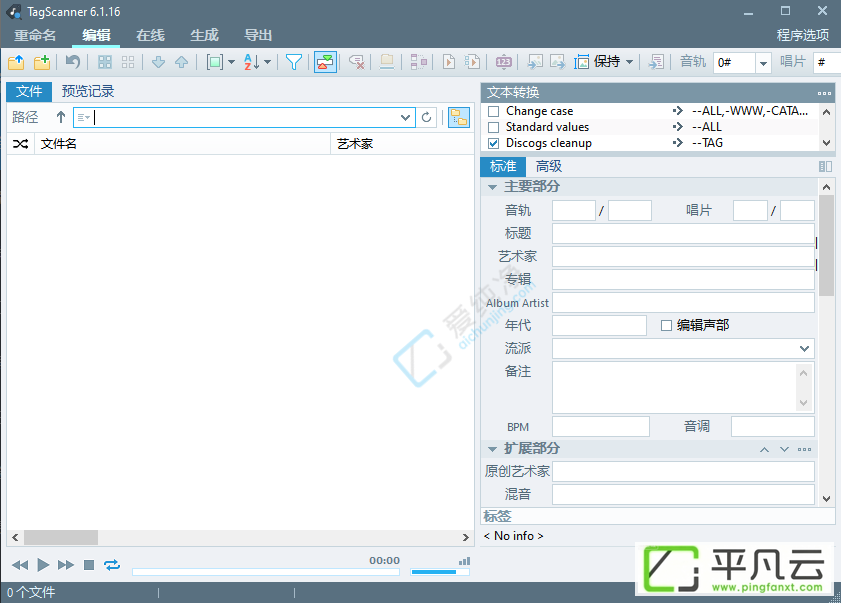The height and width of the screenshot is (603, 841).
Task: Click the BPM input field
Action: coord(601,427)
